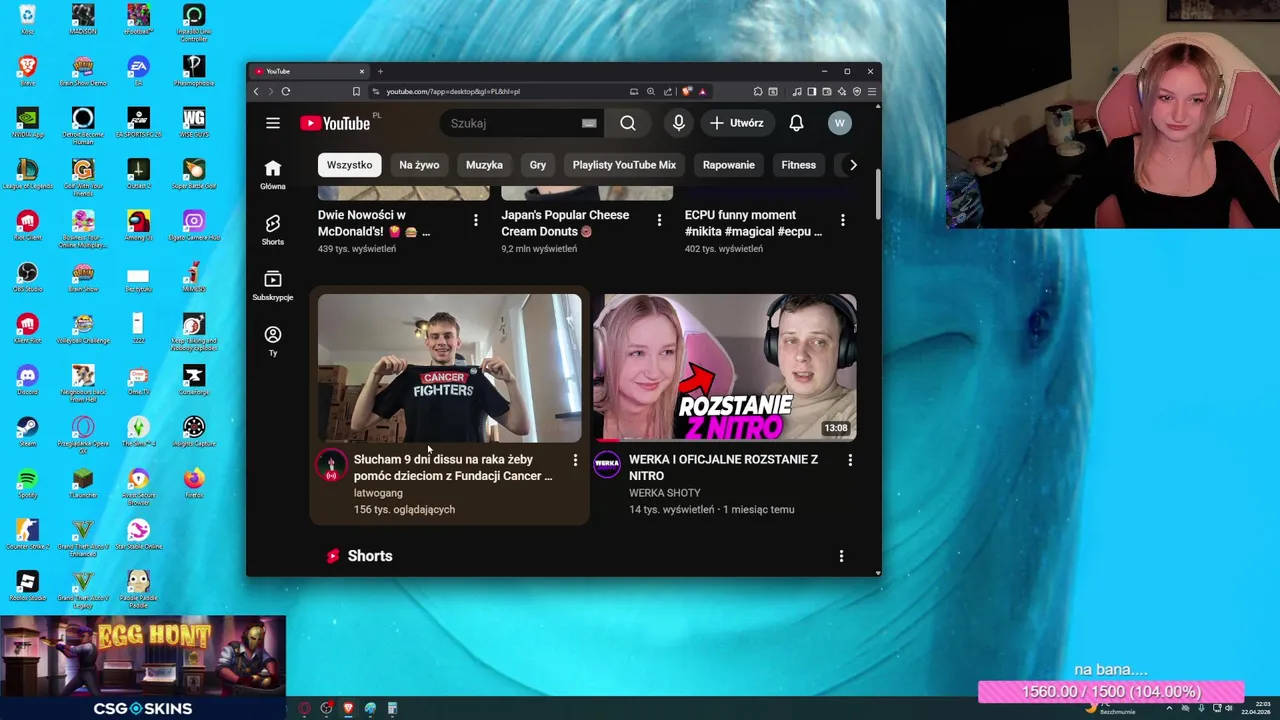Select the Na żywo filter chip

(x=419, y=165)
